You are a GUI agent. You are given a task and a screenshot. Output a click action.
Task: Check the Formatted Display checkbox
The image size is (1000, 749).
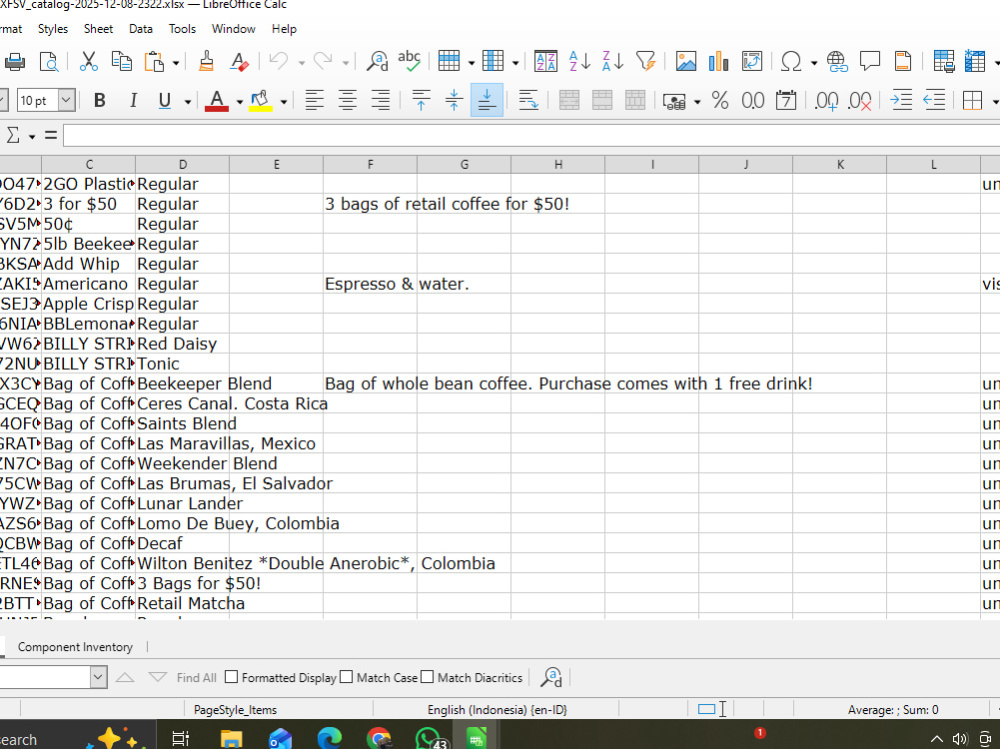tap(232, 677)
